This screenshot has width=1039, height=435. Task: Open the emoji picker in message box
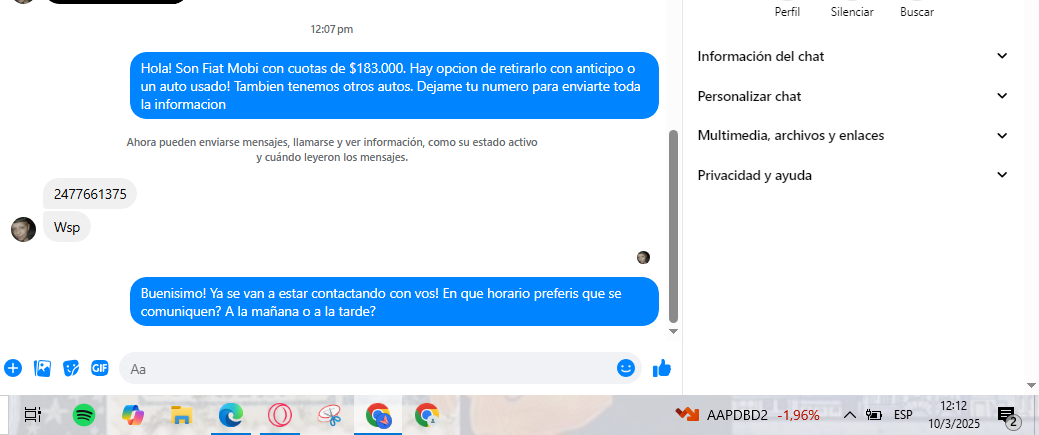click(x=626, y=368)
